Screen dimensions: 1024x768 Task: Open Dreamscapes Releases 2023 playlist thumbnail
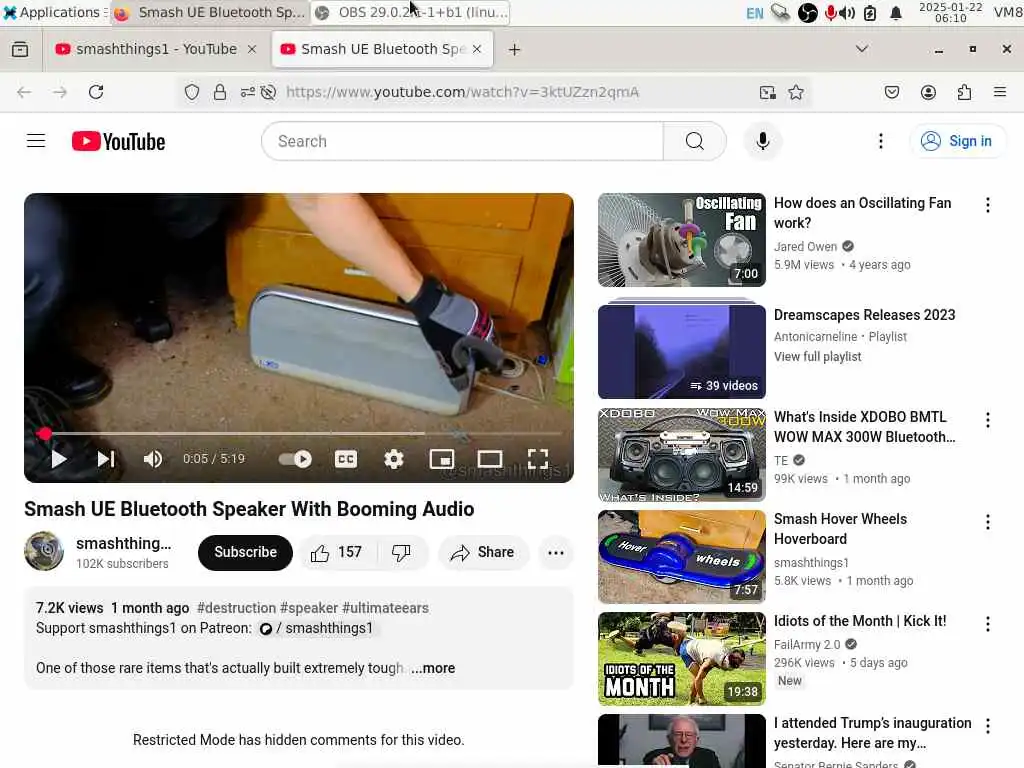click(682, 349)
